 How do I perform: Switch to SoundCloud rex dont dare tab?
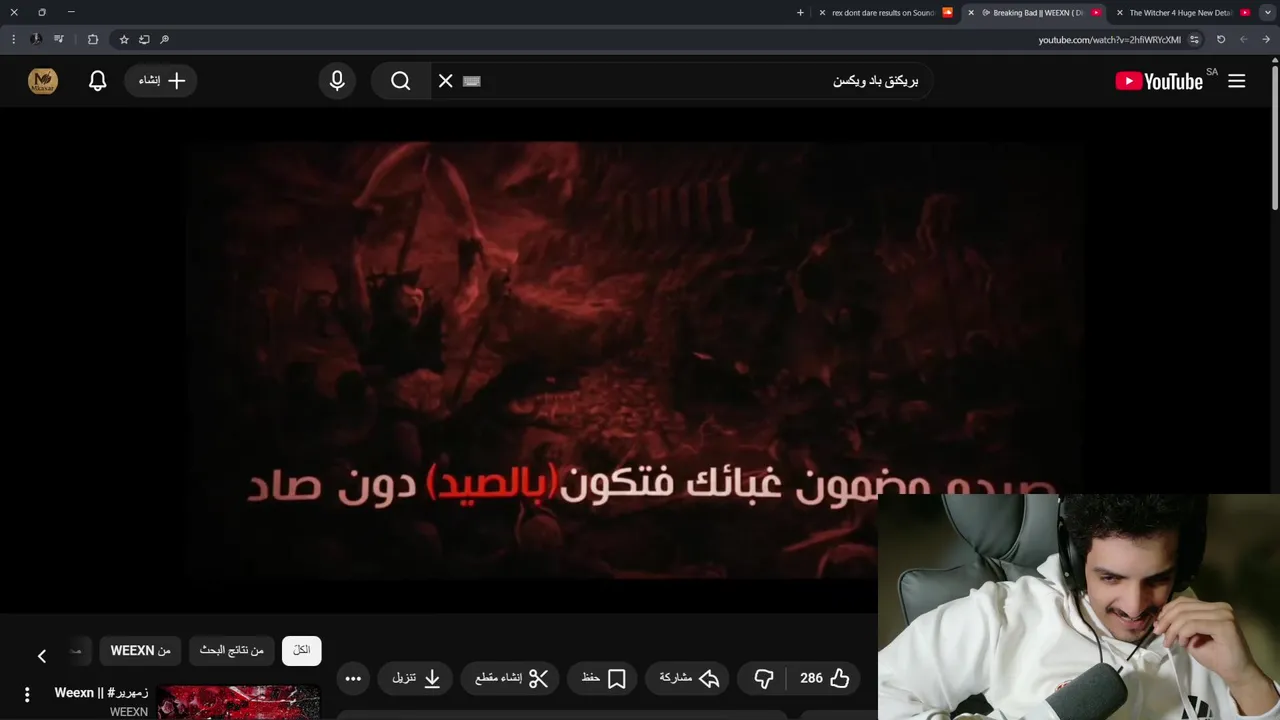pyautogui.click(x=883, y=13)
